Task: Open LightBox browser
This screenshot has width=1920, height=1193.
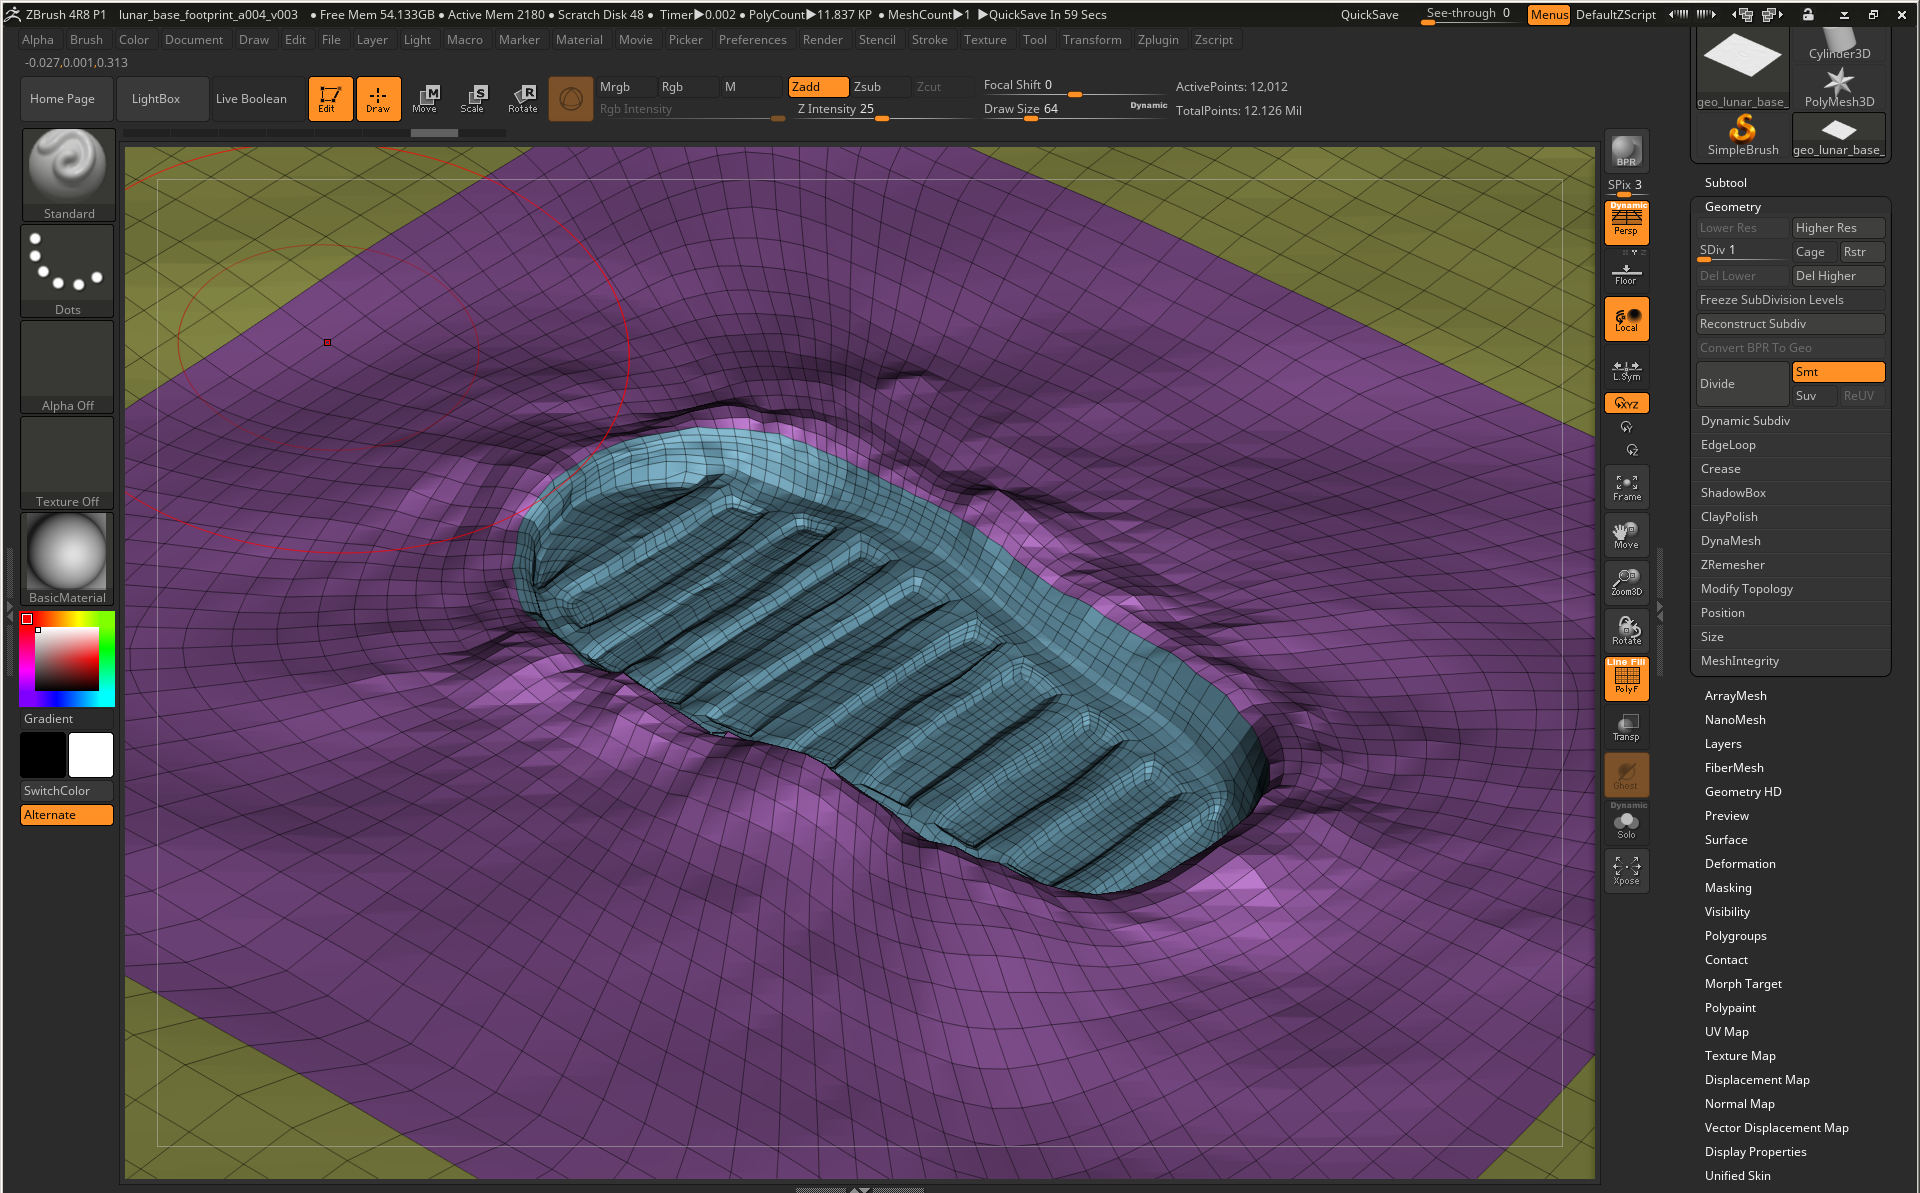Action: [x=156, y=99]
